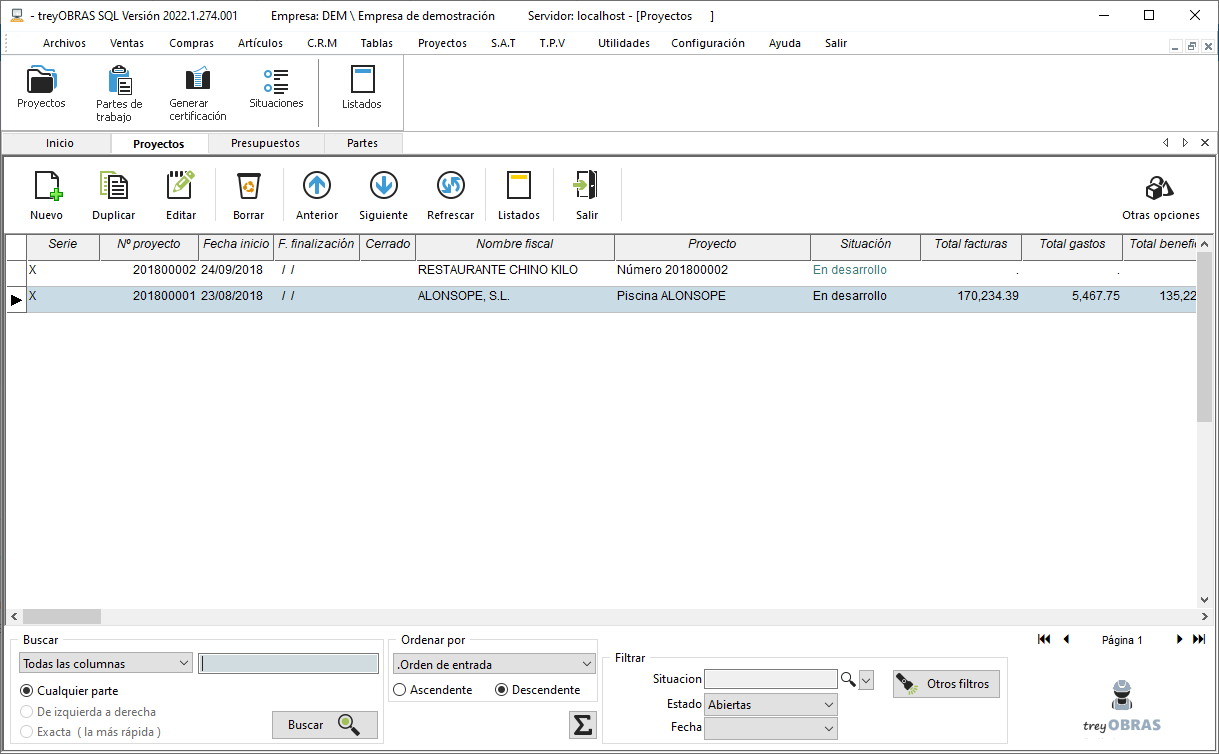Open the Orden de entrada dropdown
Screen dimensions: 1219x754
tap(494, 664)
